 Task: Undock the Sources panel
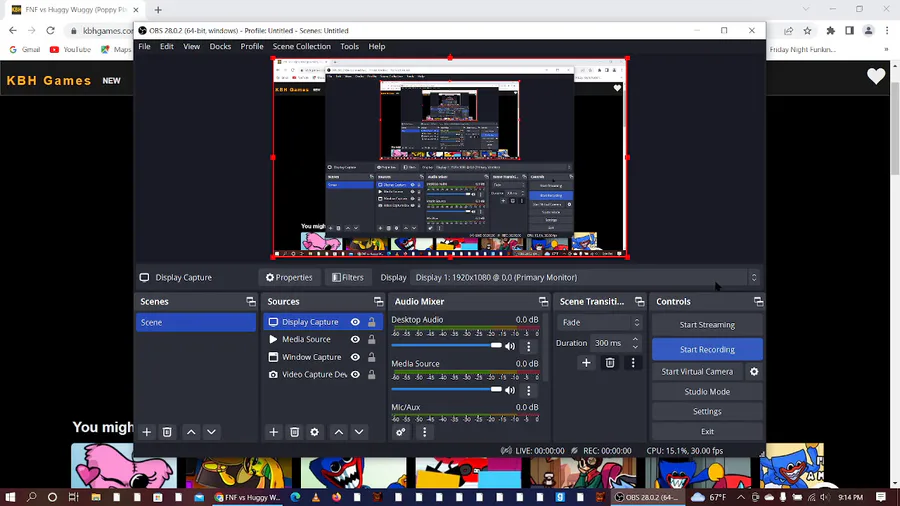(378, 302)
